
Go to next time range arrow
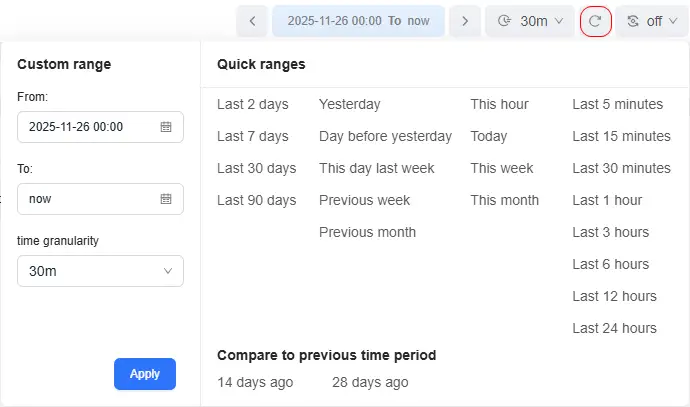point(465,20)
